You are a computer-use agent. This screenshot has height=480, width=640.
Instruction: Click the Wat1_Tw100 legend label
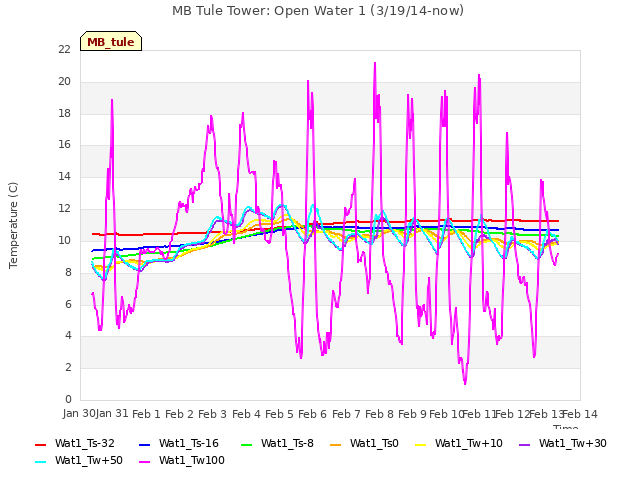pyautogui.click(x=192, y=461)
